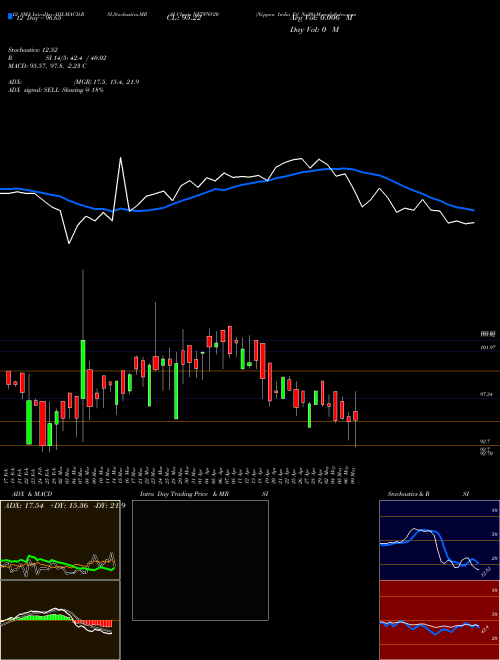Viewport: 500px width, 660px height.
Task: Click the 'ADX: 17.54 +DY: 15.36 -DY: 21.9' header
Action: point(65,505)
